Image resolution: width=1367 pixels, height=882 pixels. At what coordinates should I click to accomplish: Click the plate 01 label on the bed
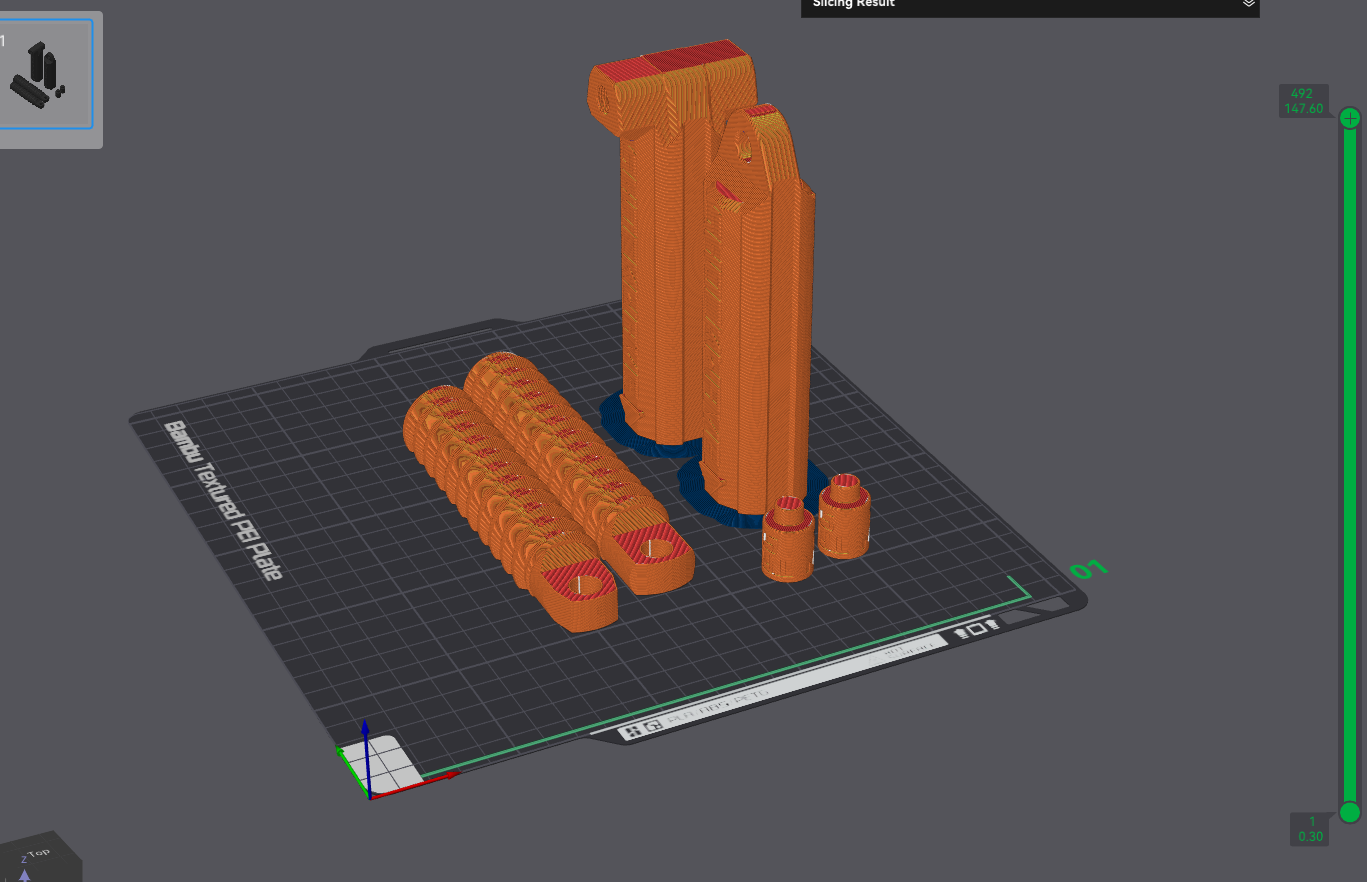[x=1089, y=571]
